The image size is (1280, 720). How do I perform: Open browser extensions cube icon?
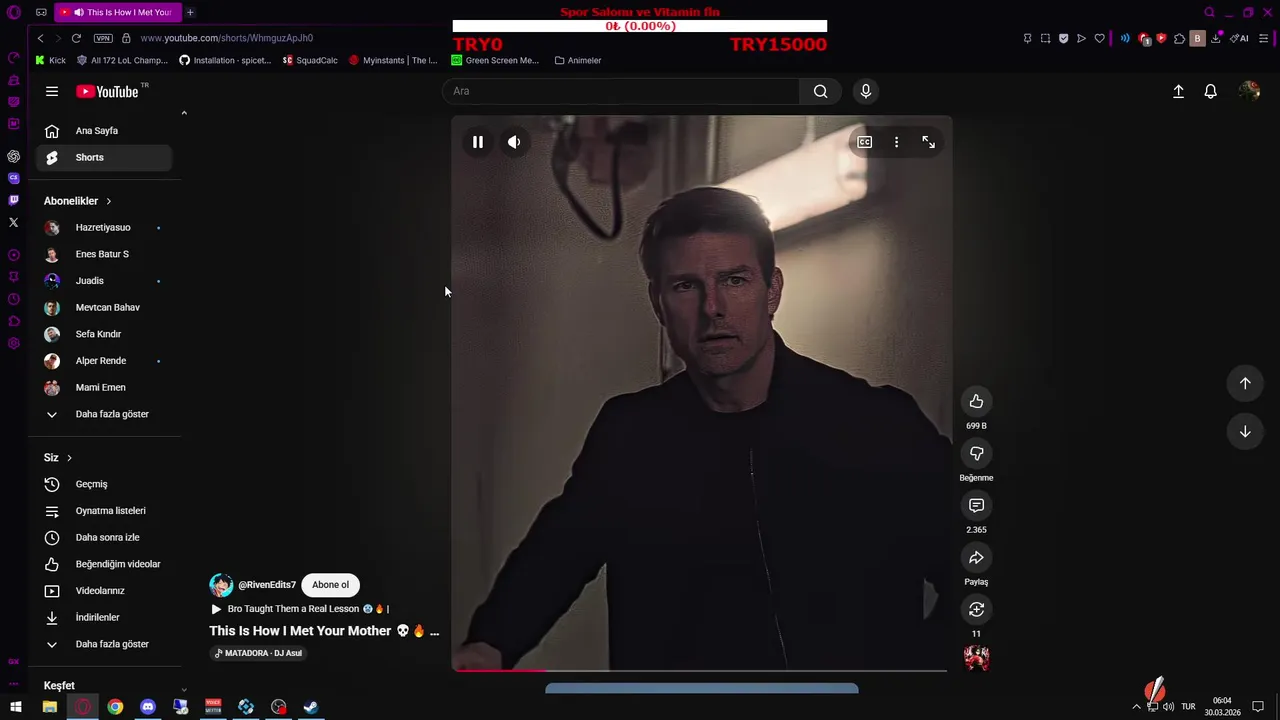coord(1179,38)
